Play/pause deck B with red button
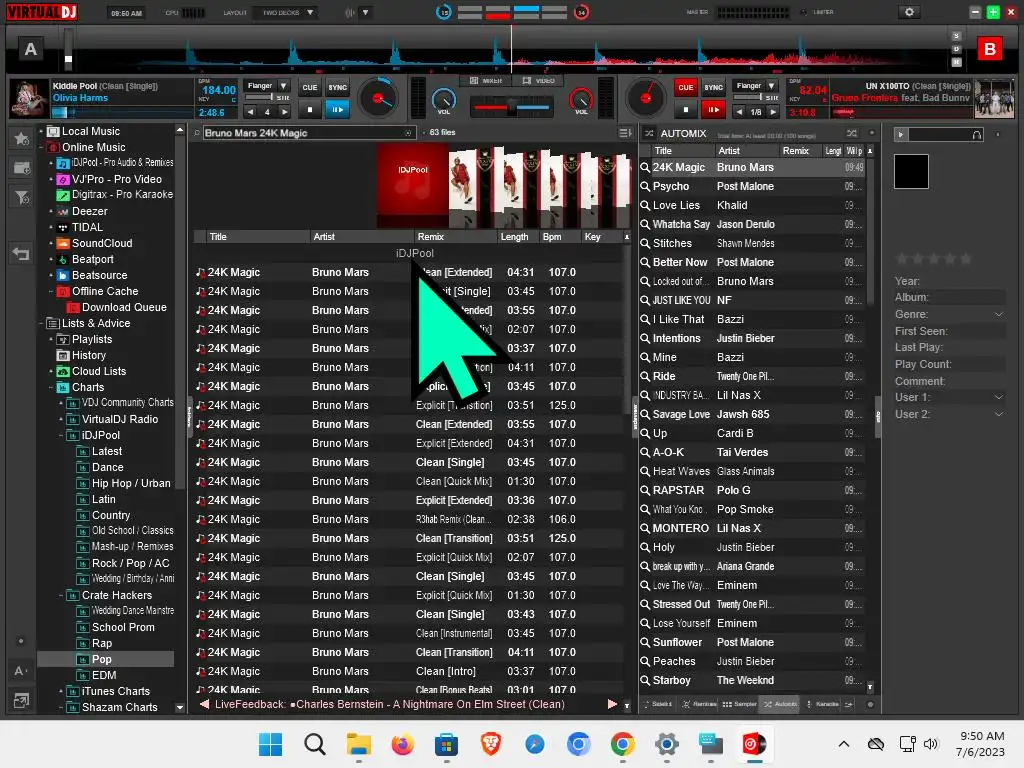Viewport: 1024px width, 768px height. click(x=713, y=110)
